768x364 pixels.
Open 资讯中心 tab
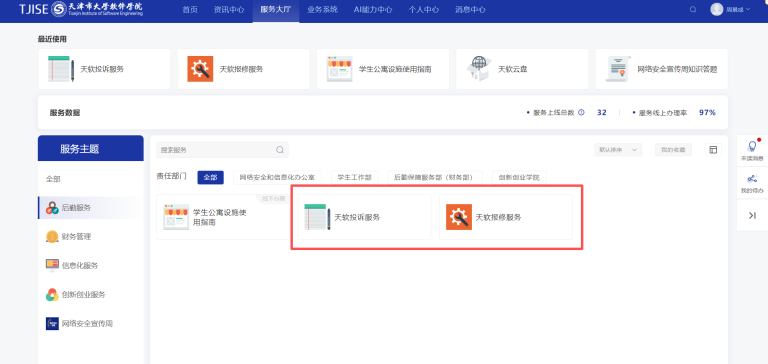point(229,9)
